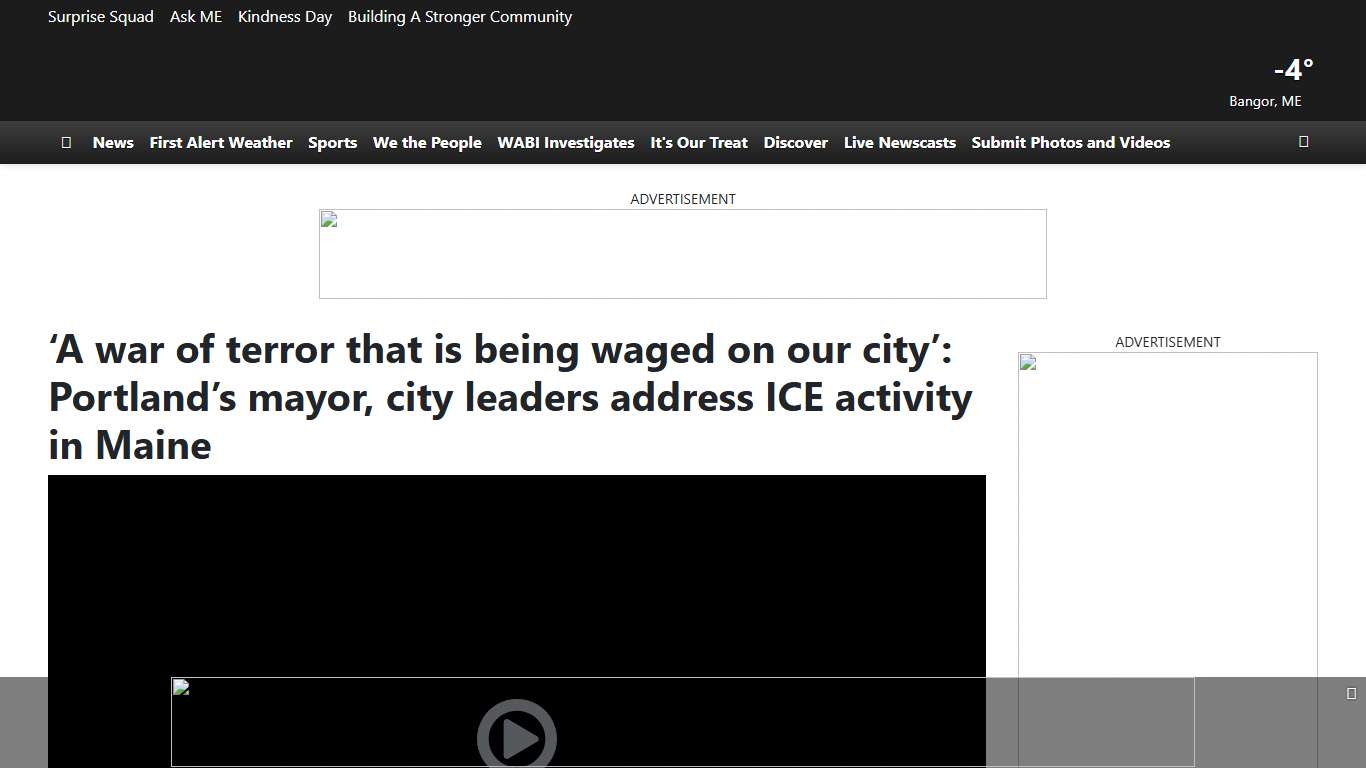The height and width of the screenshot is (768, 1366).
Task: Open the hamburger menu in navigation bar
Action: 66,142
